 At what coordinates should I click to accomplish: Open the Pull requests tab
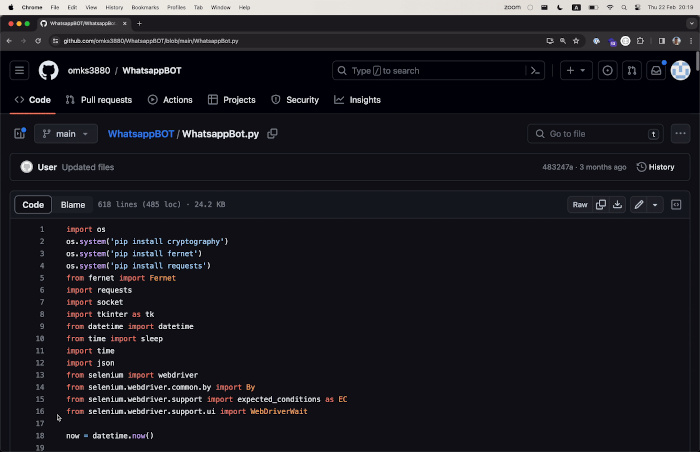coord(99,100)
